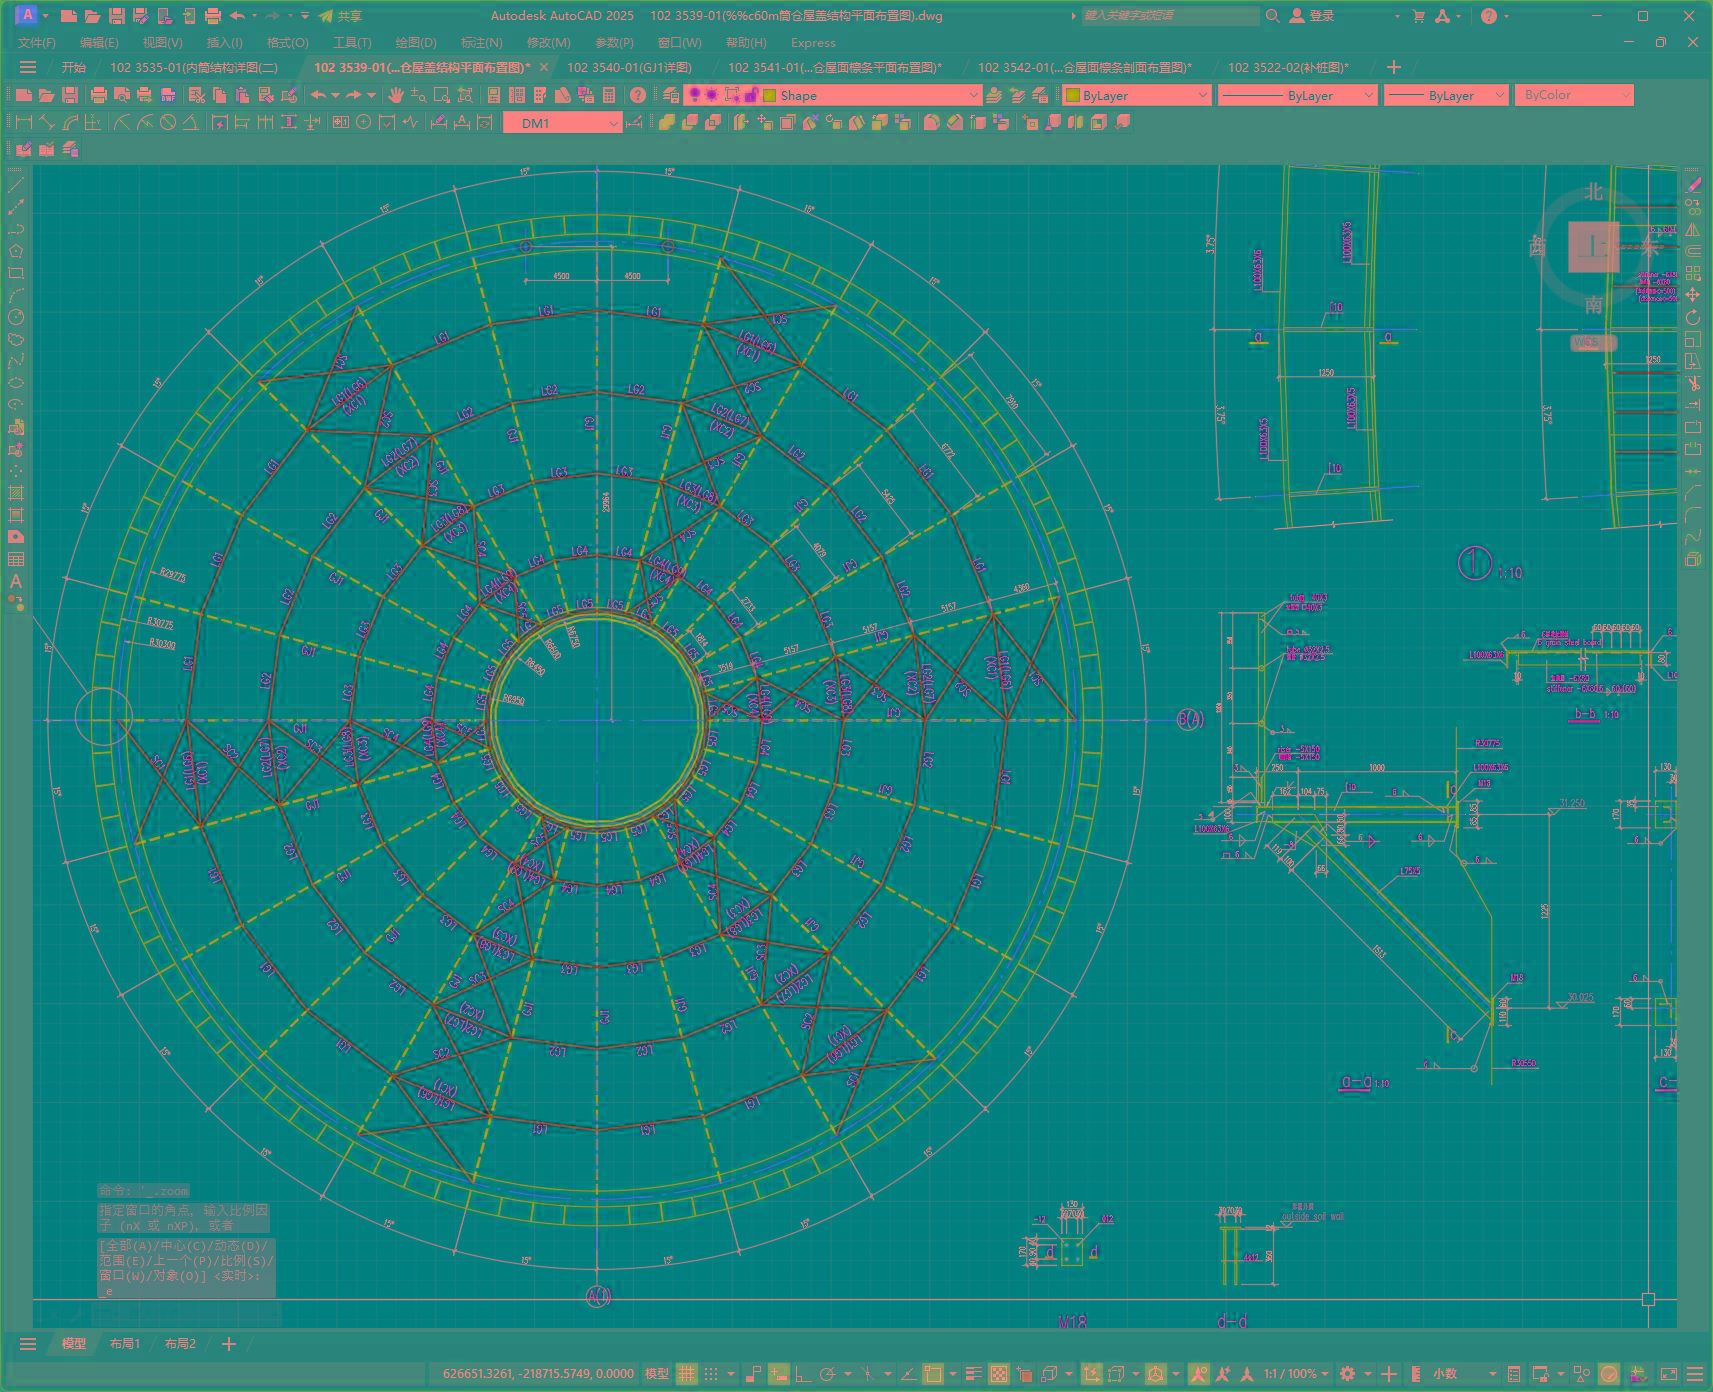Image resolution: width=1713 pixels, height=1392 pixels.
Task: Toggle Ortho mode in status bar
Action: [802, 1374]
